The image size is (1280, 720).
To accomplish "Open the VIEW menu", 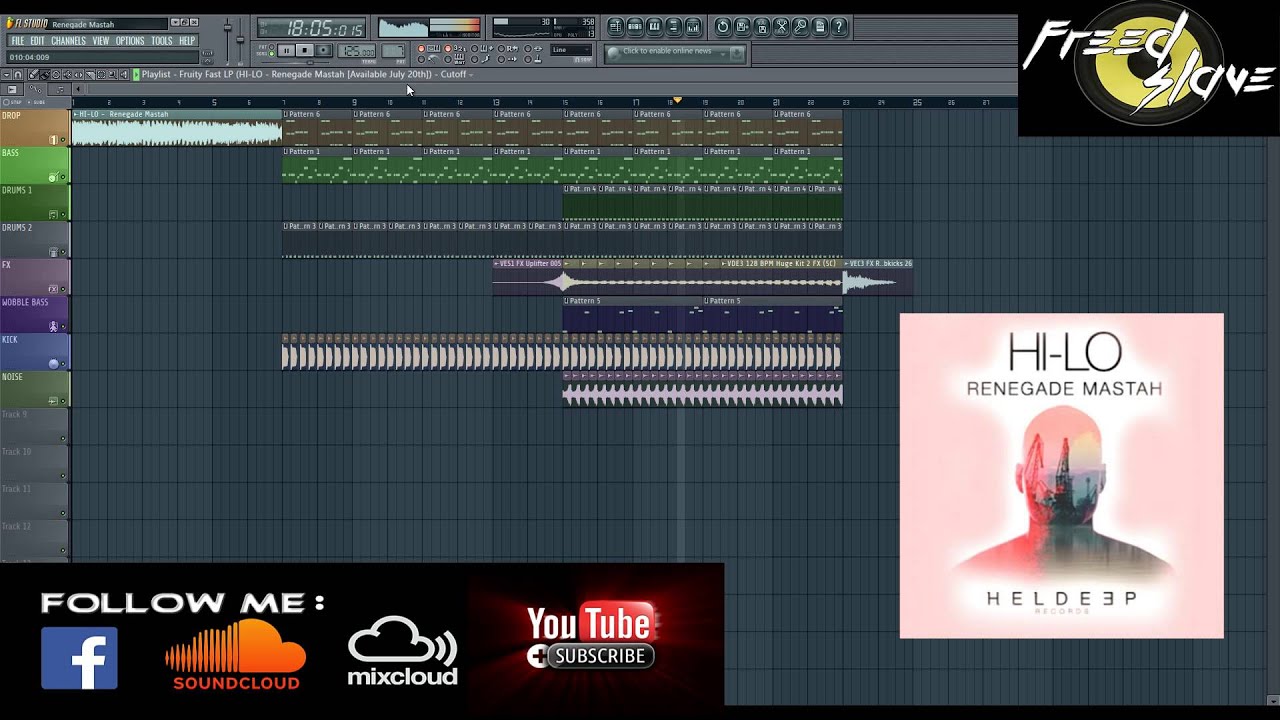I will click(100, 41).
